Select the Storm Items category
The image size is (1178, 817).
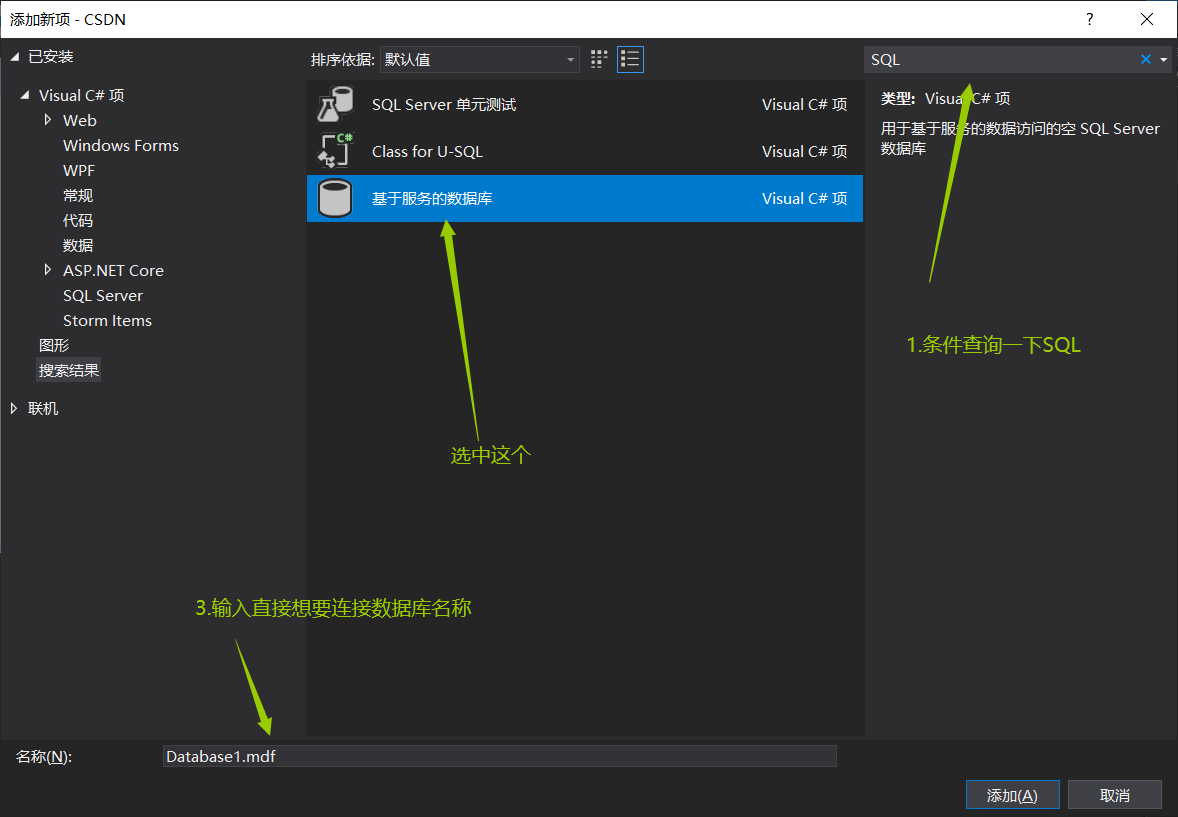coord(107,320)
